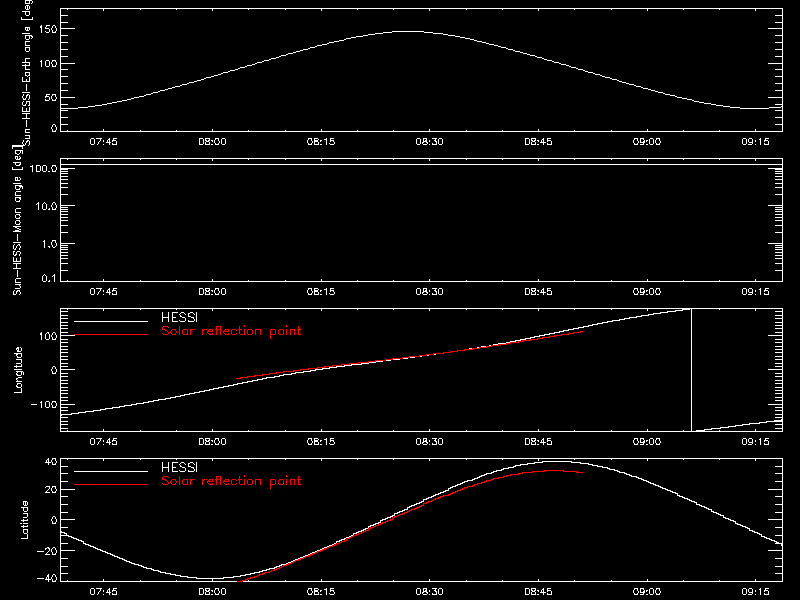Click the peak of the Earth angle curve

[408, 32]
